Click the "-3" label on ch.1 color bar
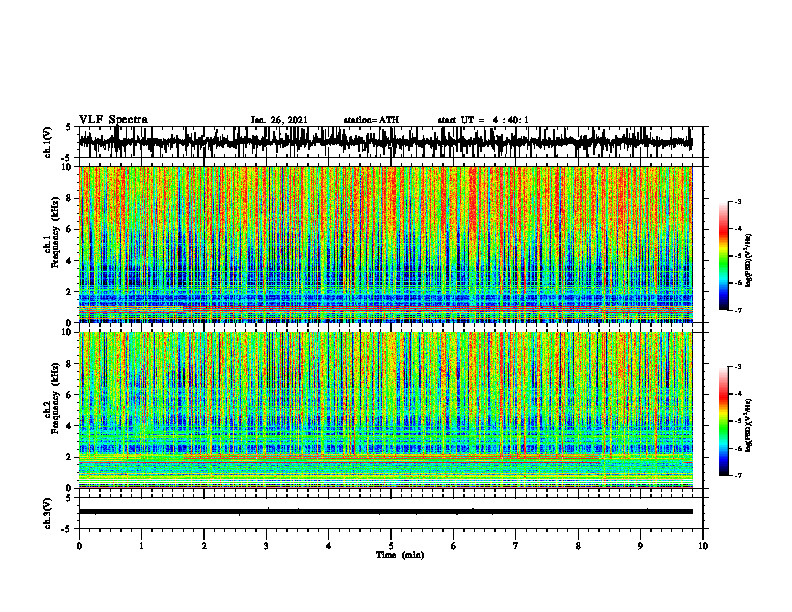The image size is (792, 612). pos(737,202)
